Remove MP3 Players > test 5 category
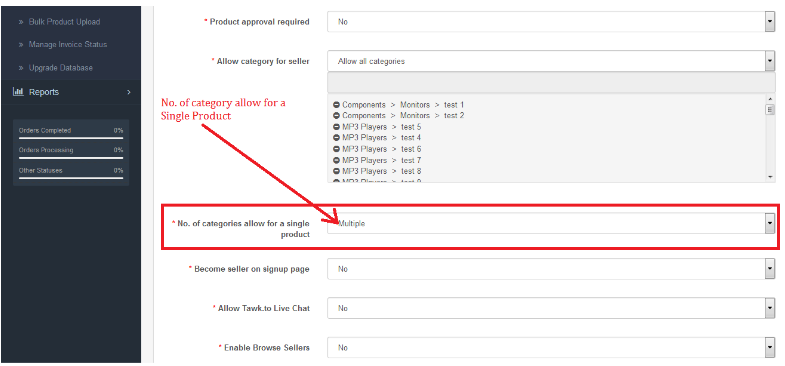Screen dimensions: 785x366 click(336, 127)
